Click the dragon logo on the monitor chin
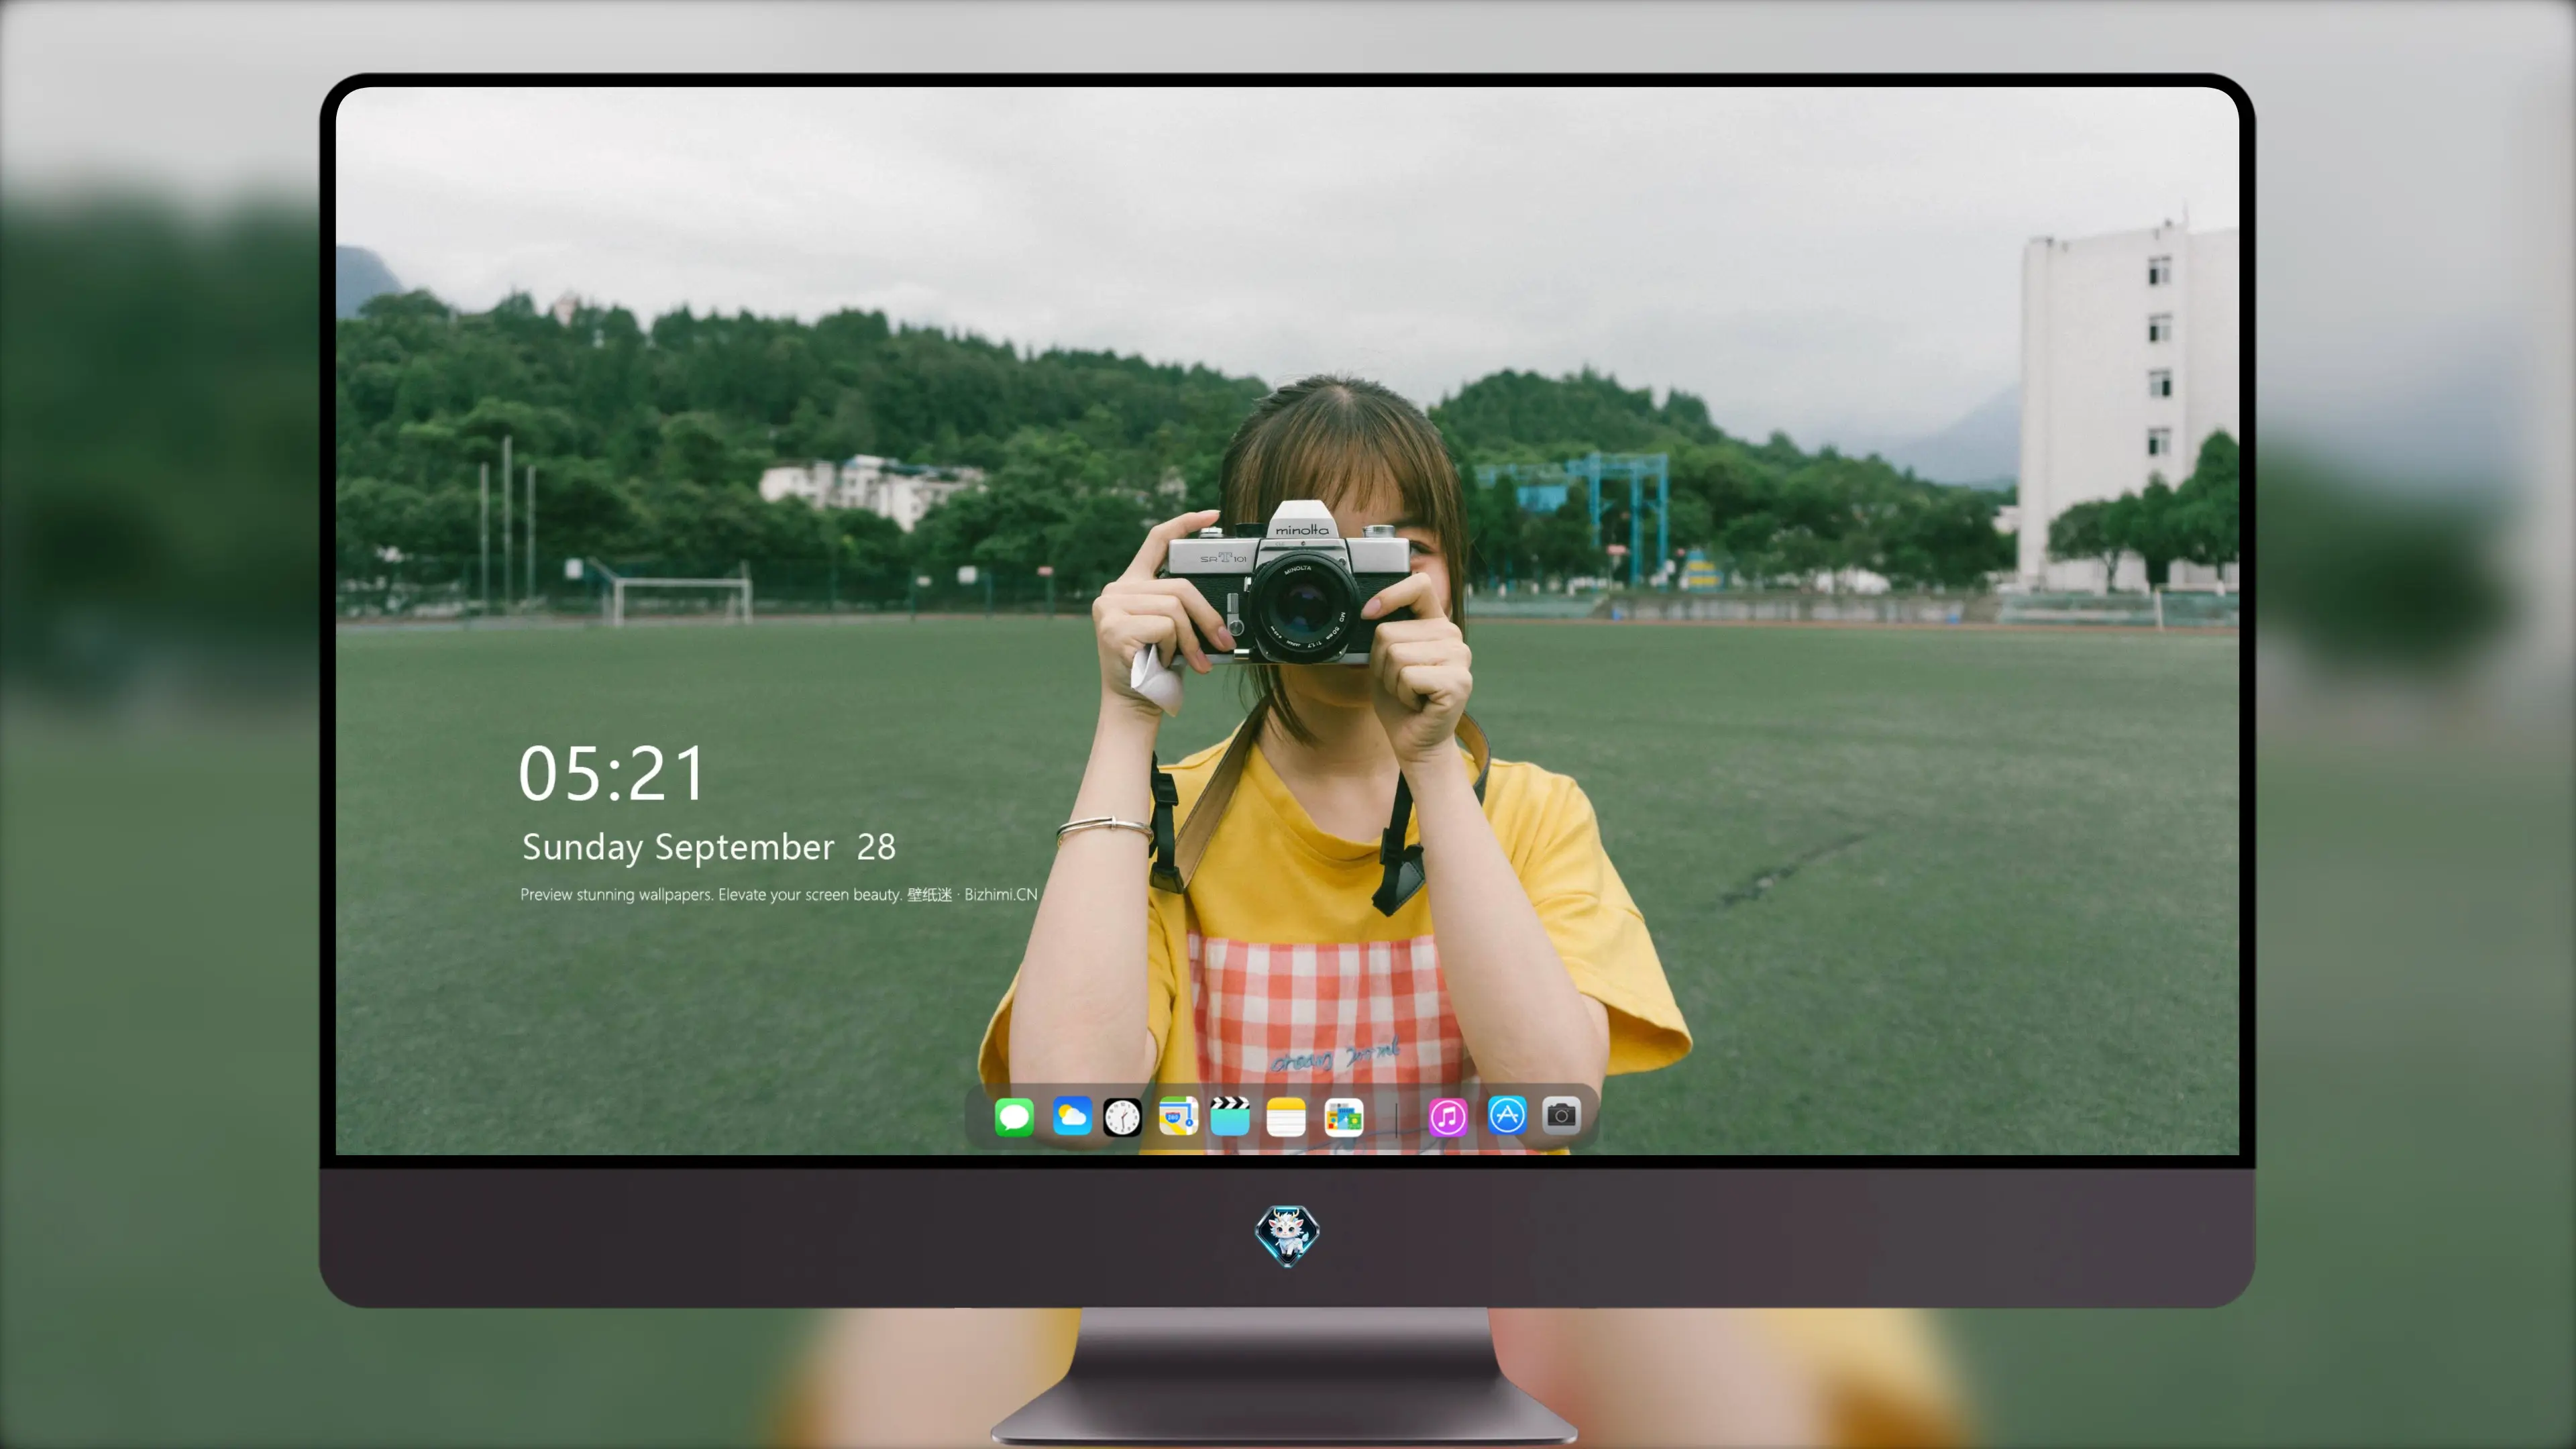The width and height of the screenshot is (2576, 1449). 1287,1235
